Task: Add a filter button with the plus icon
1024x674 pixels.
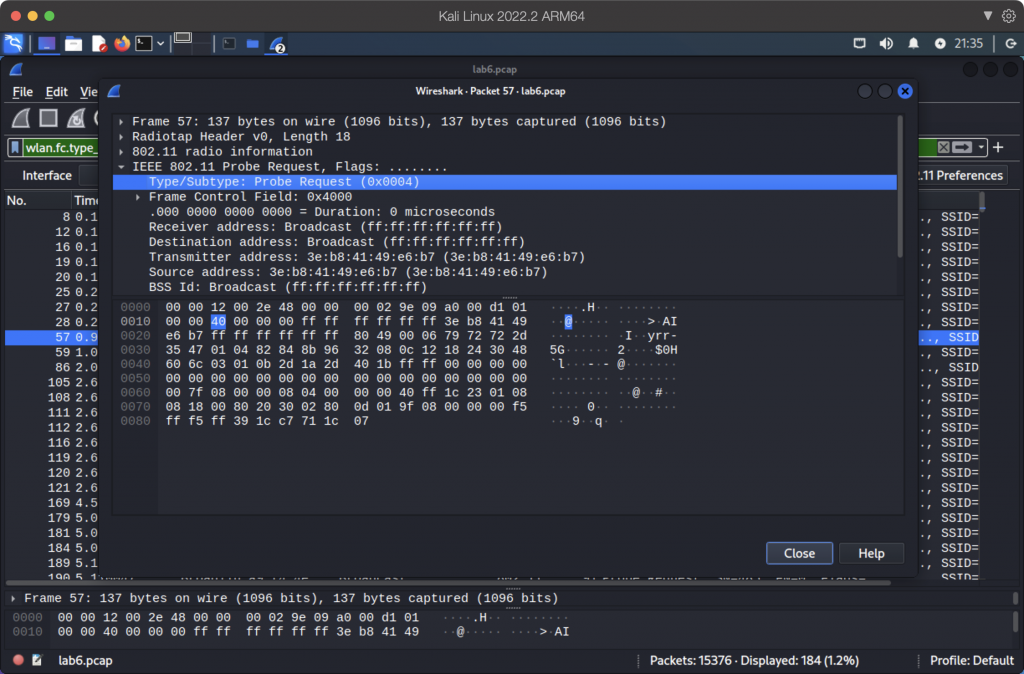Action: [998, 148]
